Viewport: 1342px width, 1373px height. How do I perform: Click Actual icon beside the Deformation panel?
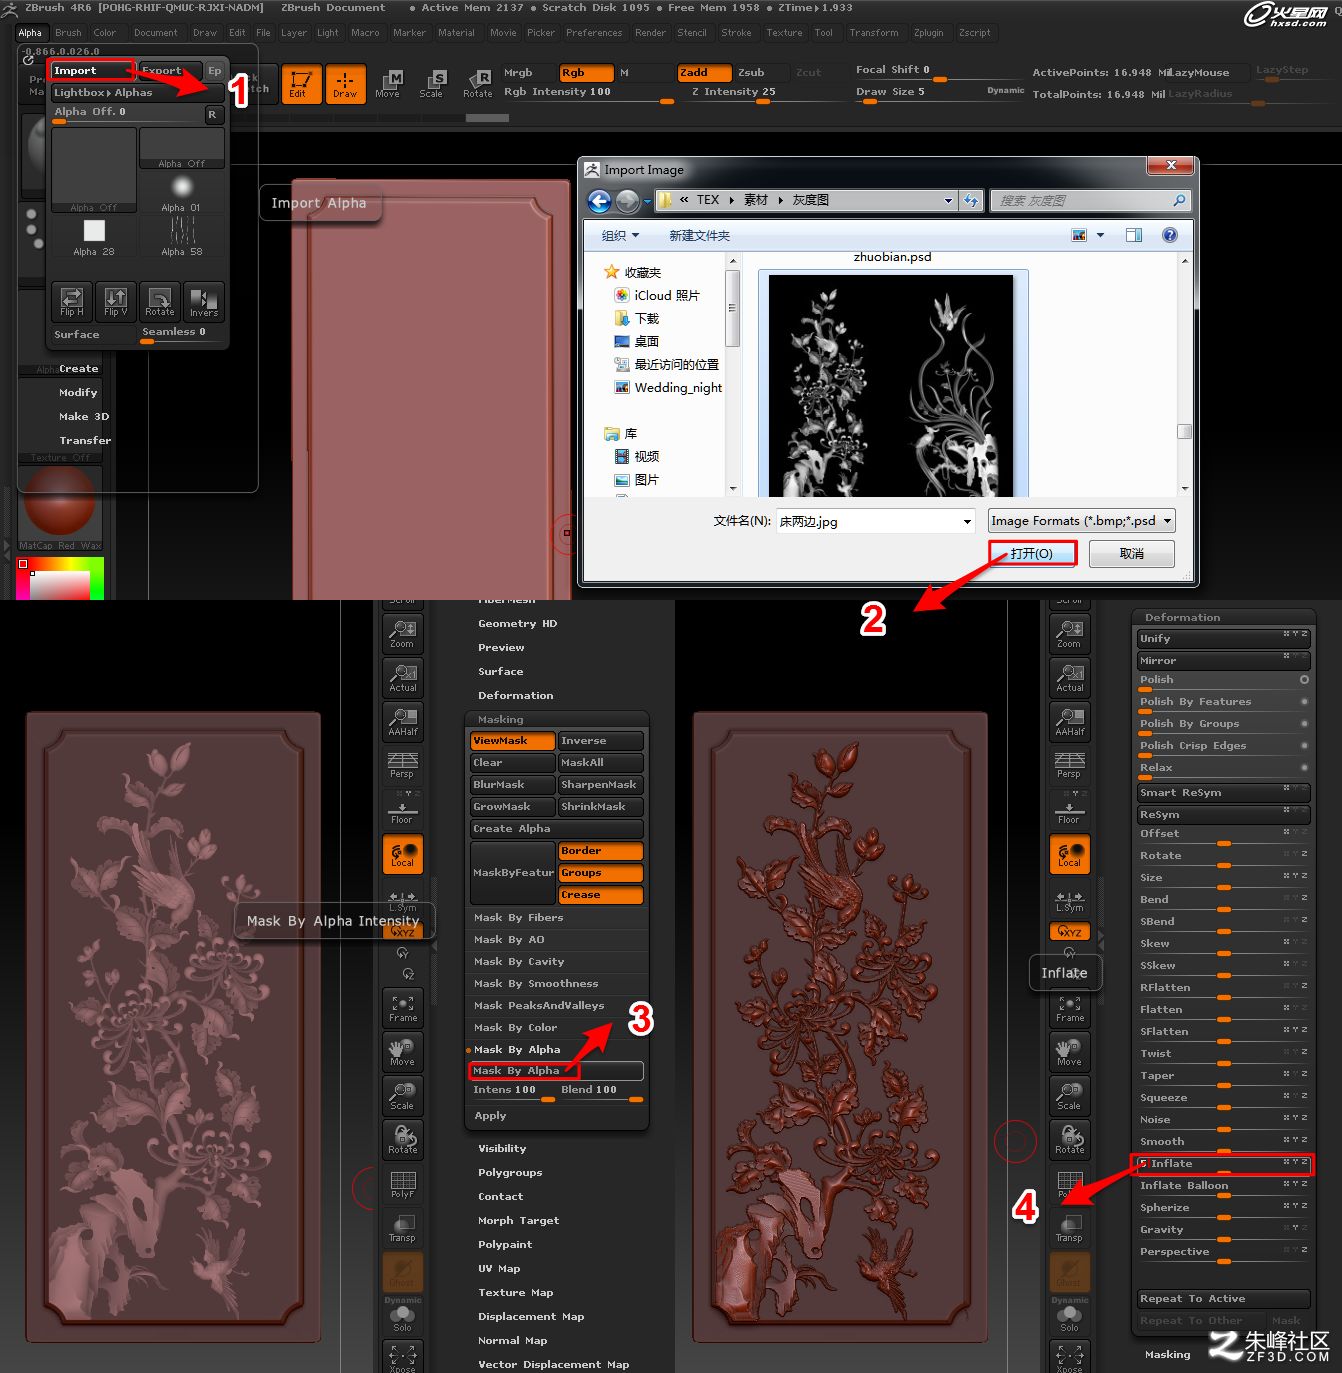[1070, 678]
